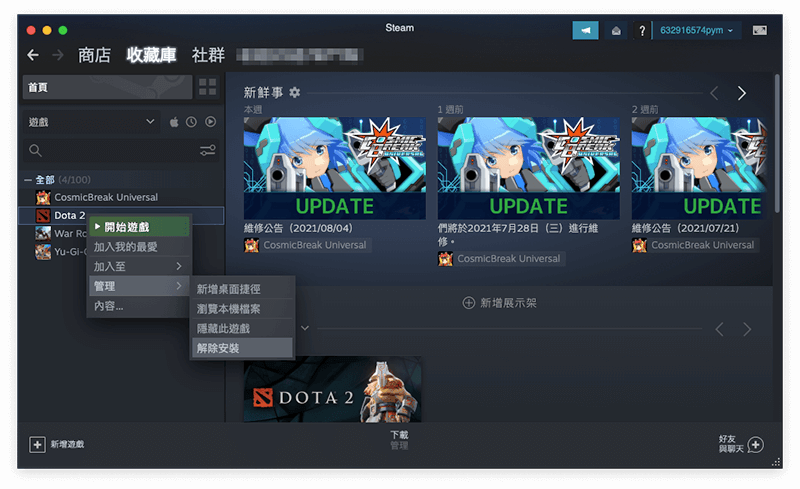Open the 維修公告（2021/08/04）news title
The height and width of the screenshot is (489, 800).
(298, 228)
